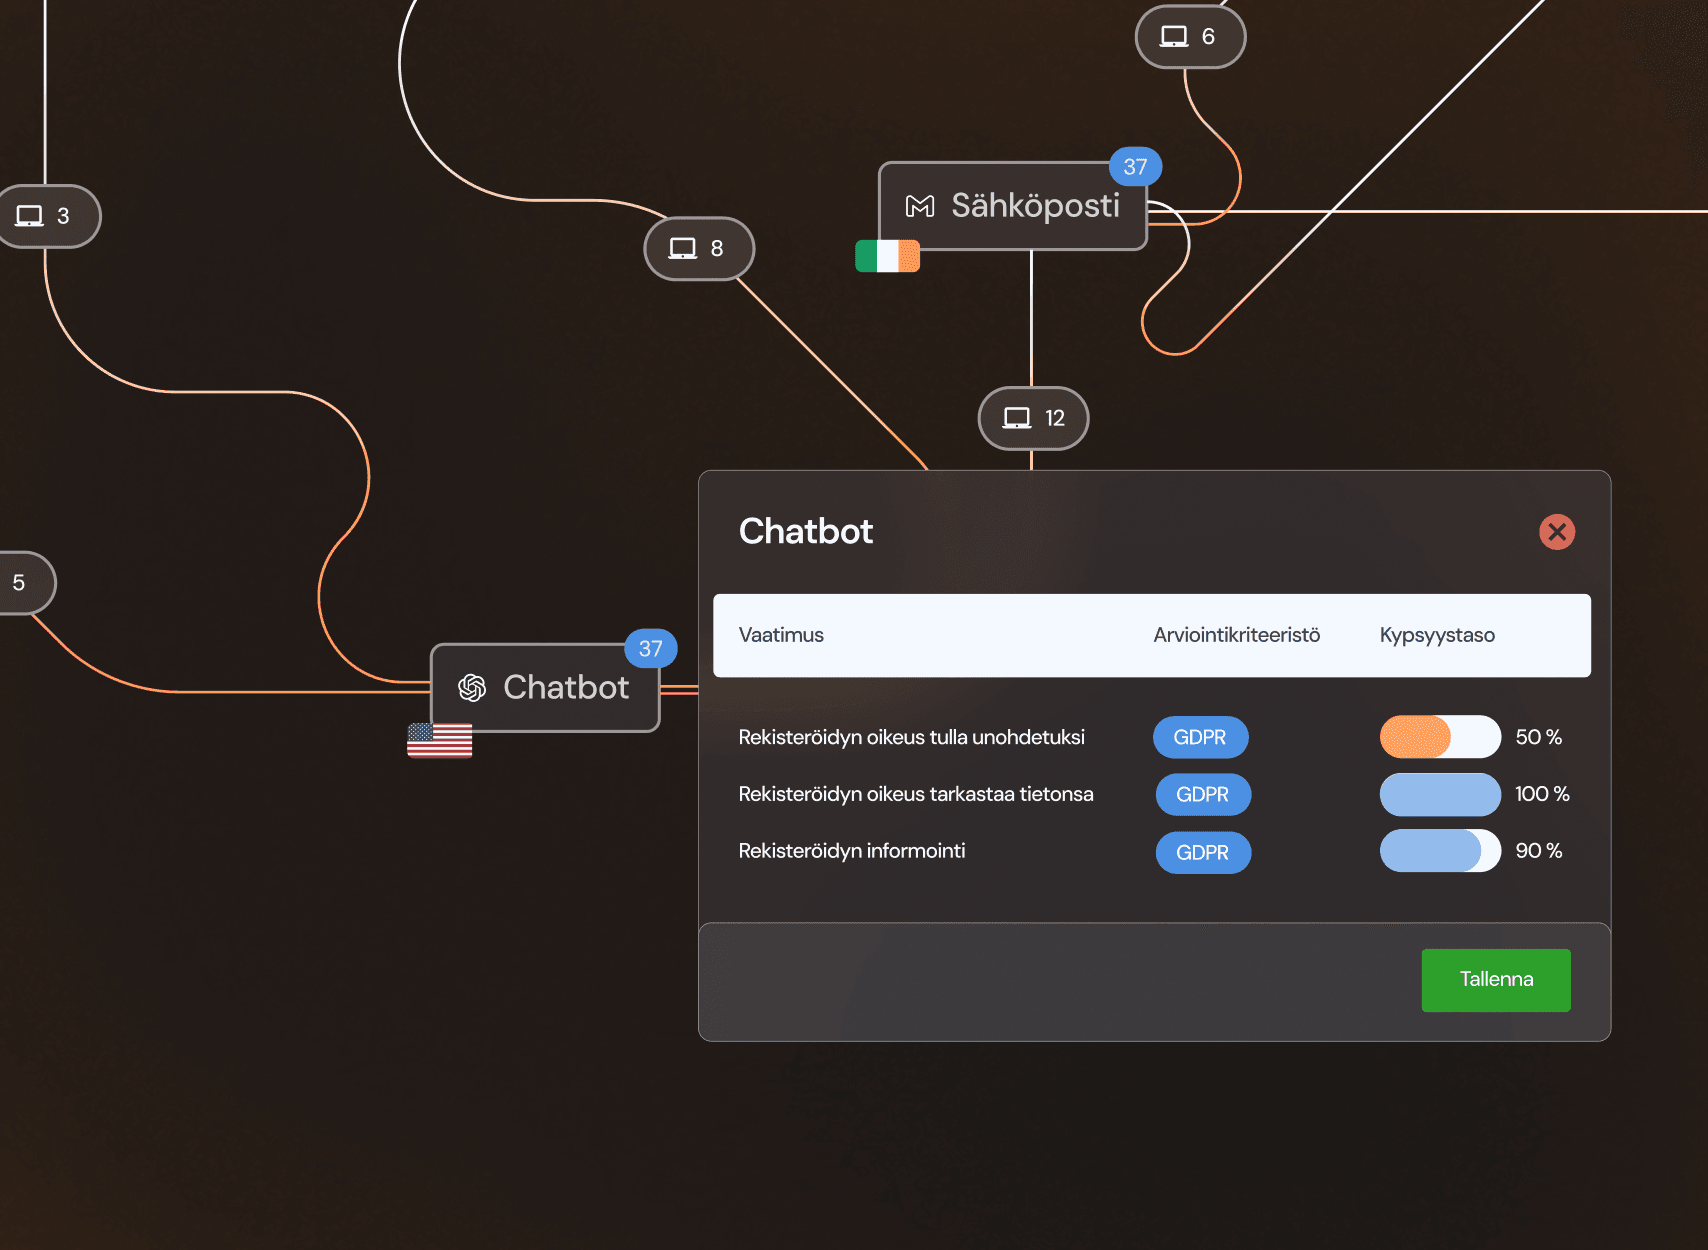Select the device node showing 6
Viewport: 1708px width, 1250px height.
click(x=1190, y=37)
